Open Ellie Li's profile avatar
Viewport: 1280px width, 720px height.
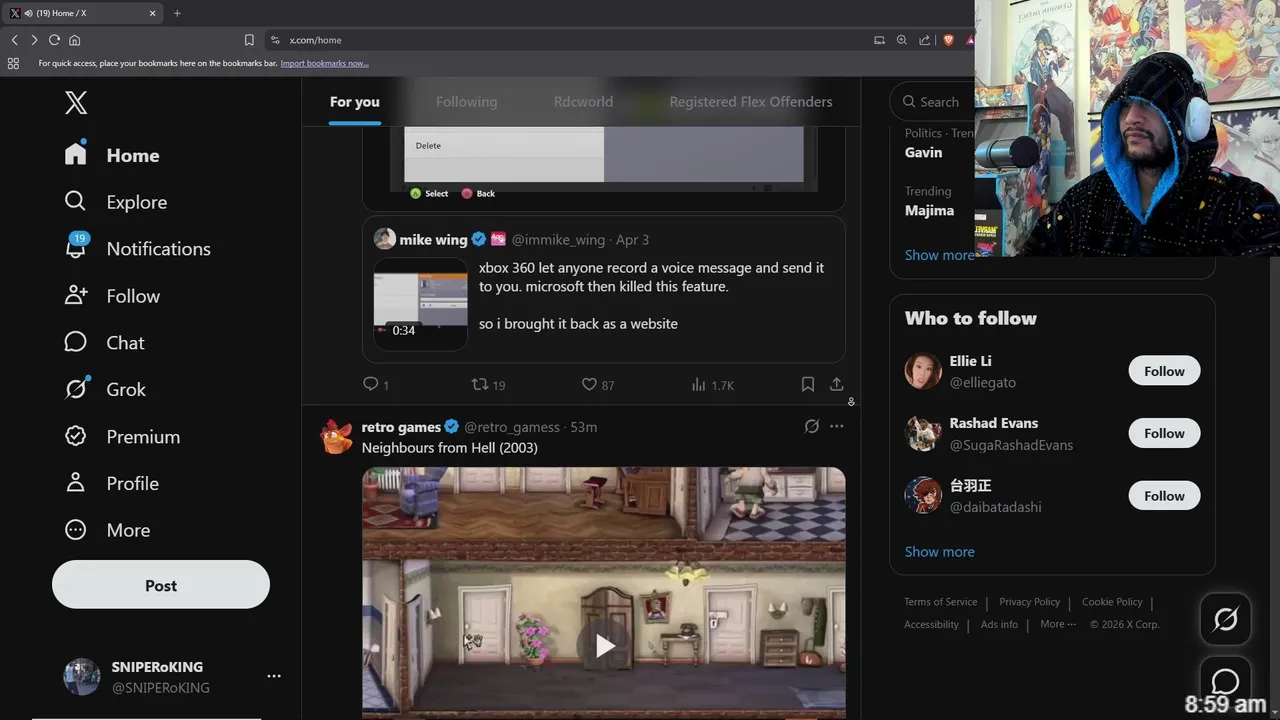[x=923, y=371]
